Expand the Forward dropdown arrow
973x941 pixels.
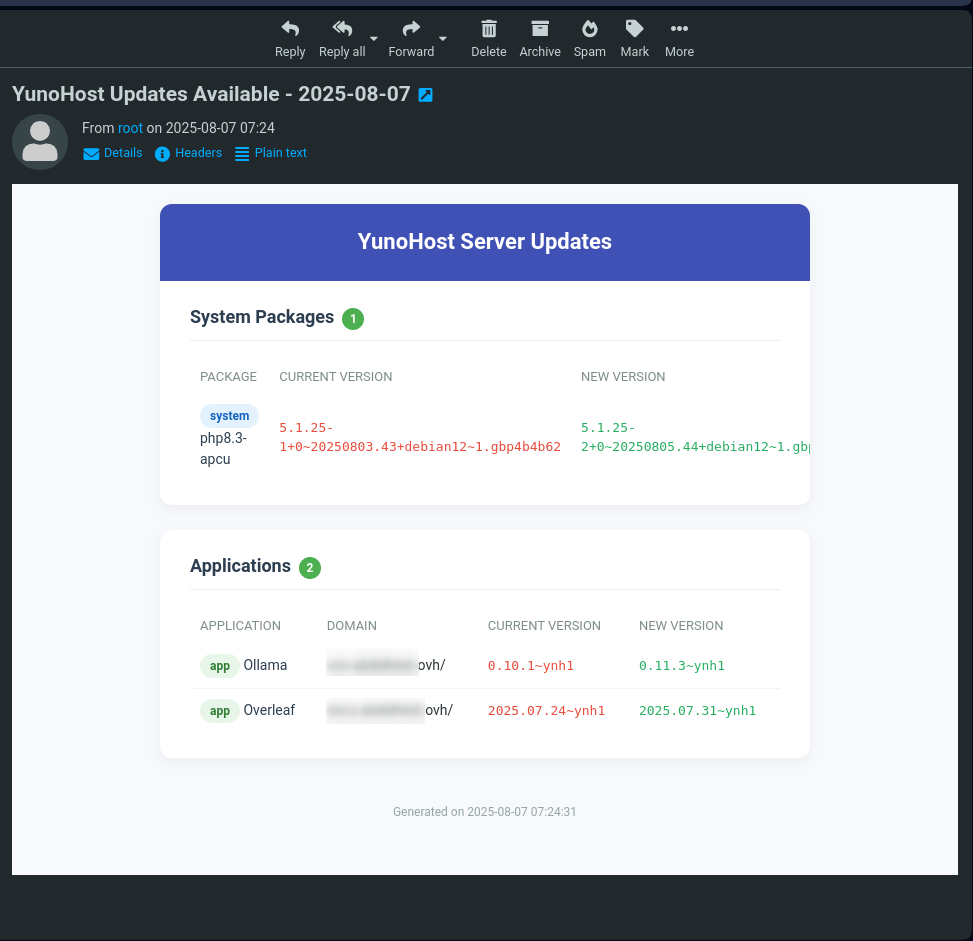(442, 39)
